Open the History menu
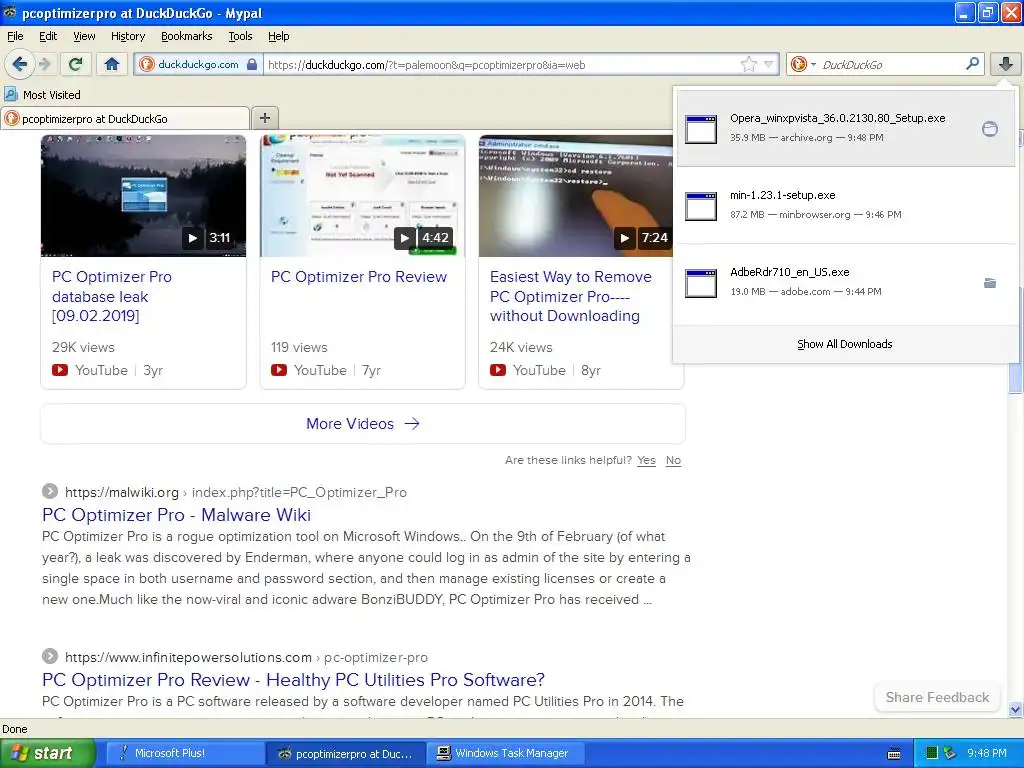The width and height of the screenshot is (1024, 768). point(127,36)
